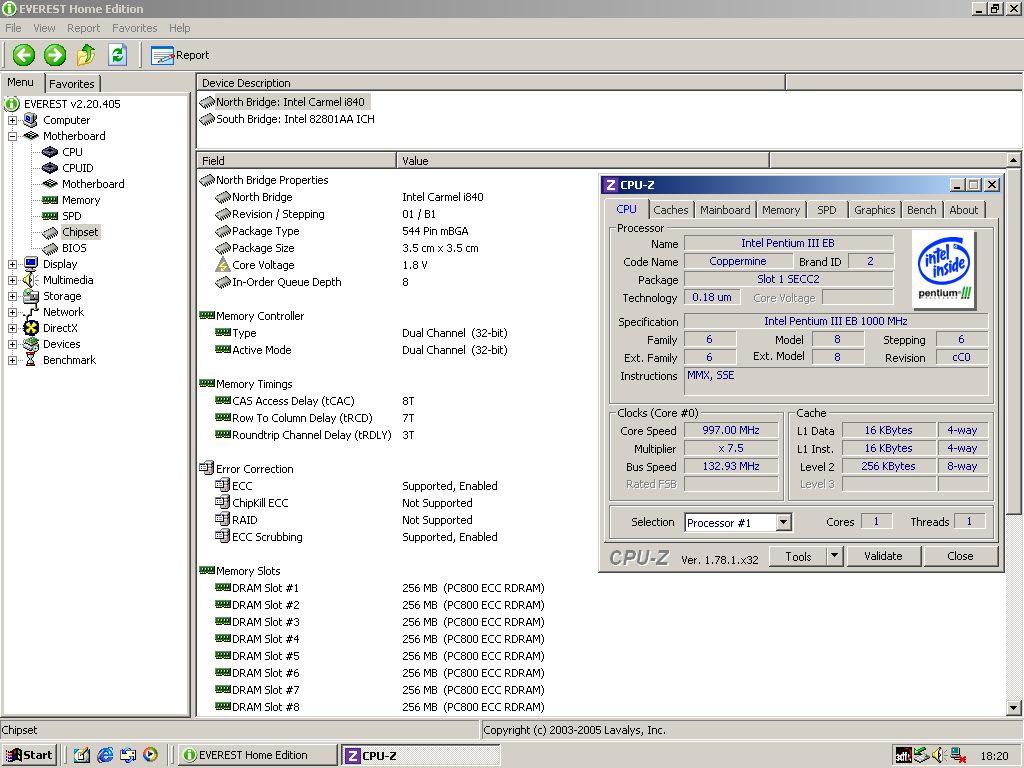Image resolution: width=1024 pixels, height=768 pixels.
Task: Click the green Back arrow toolbar icon
Action: tap(24, 55)
